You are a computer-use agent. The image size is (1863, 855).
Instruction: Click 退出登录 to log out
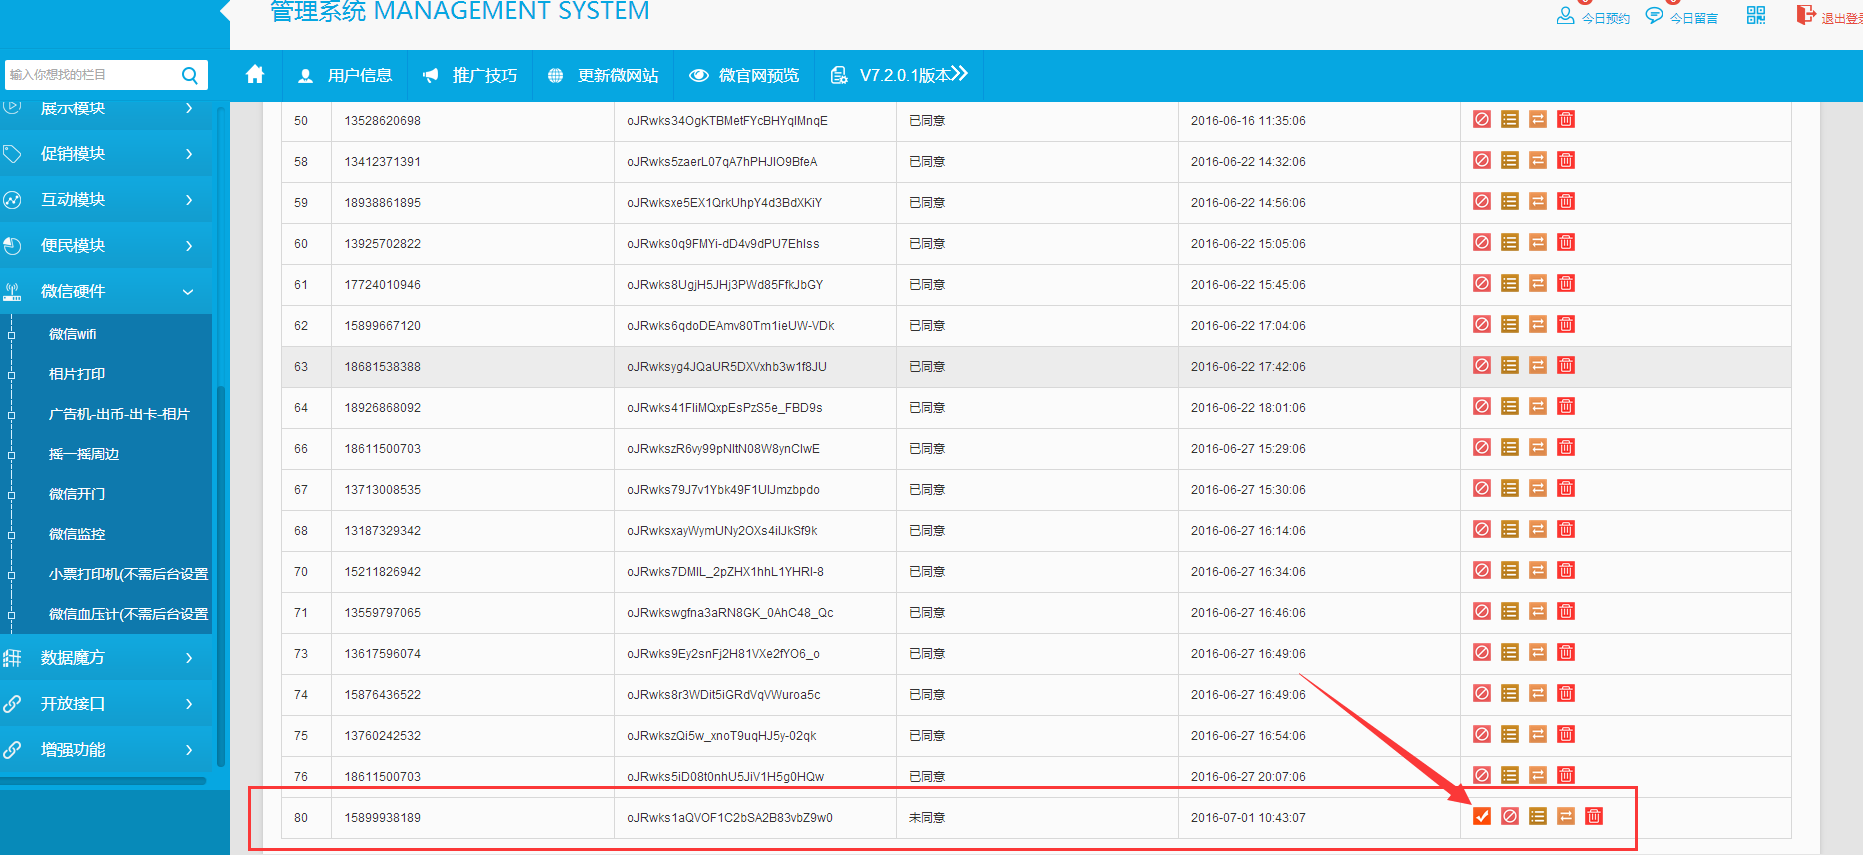[1830, 17]
